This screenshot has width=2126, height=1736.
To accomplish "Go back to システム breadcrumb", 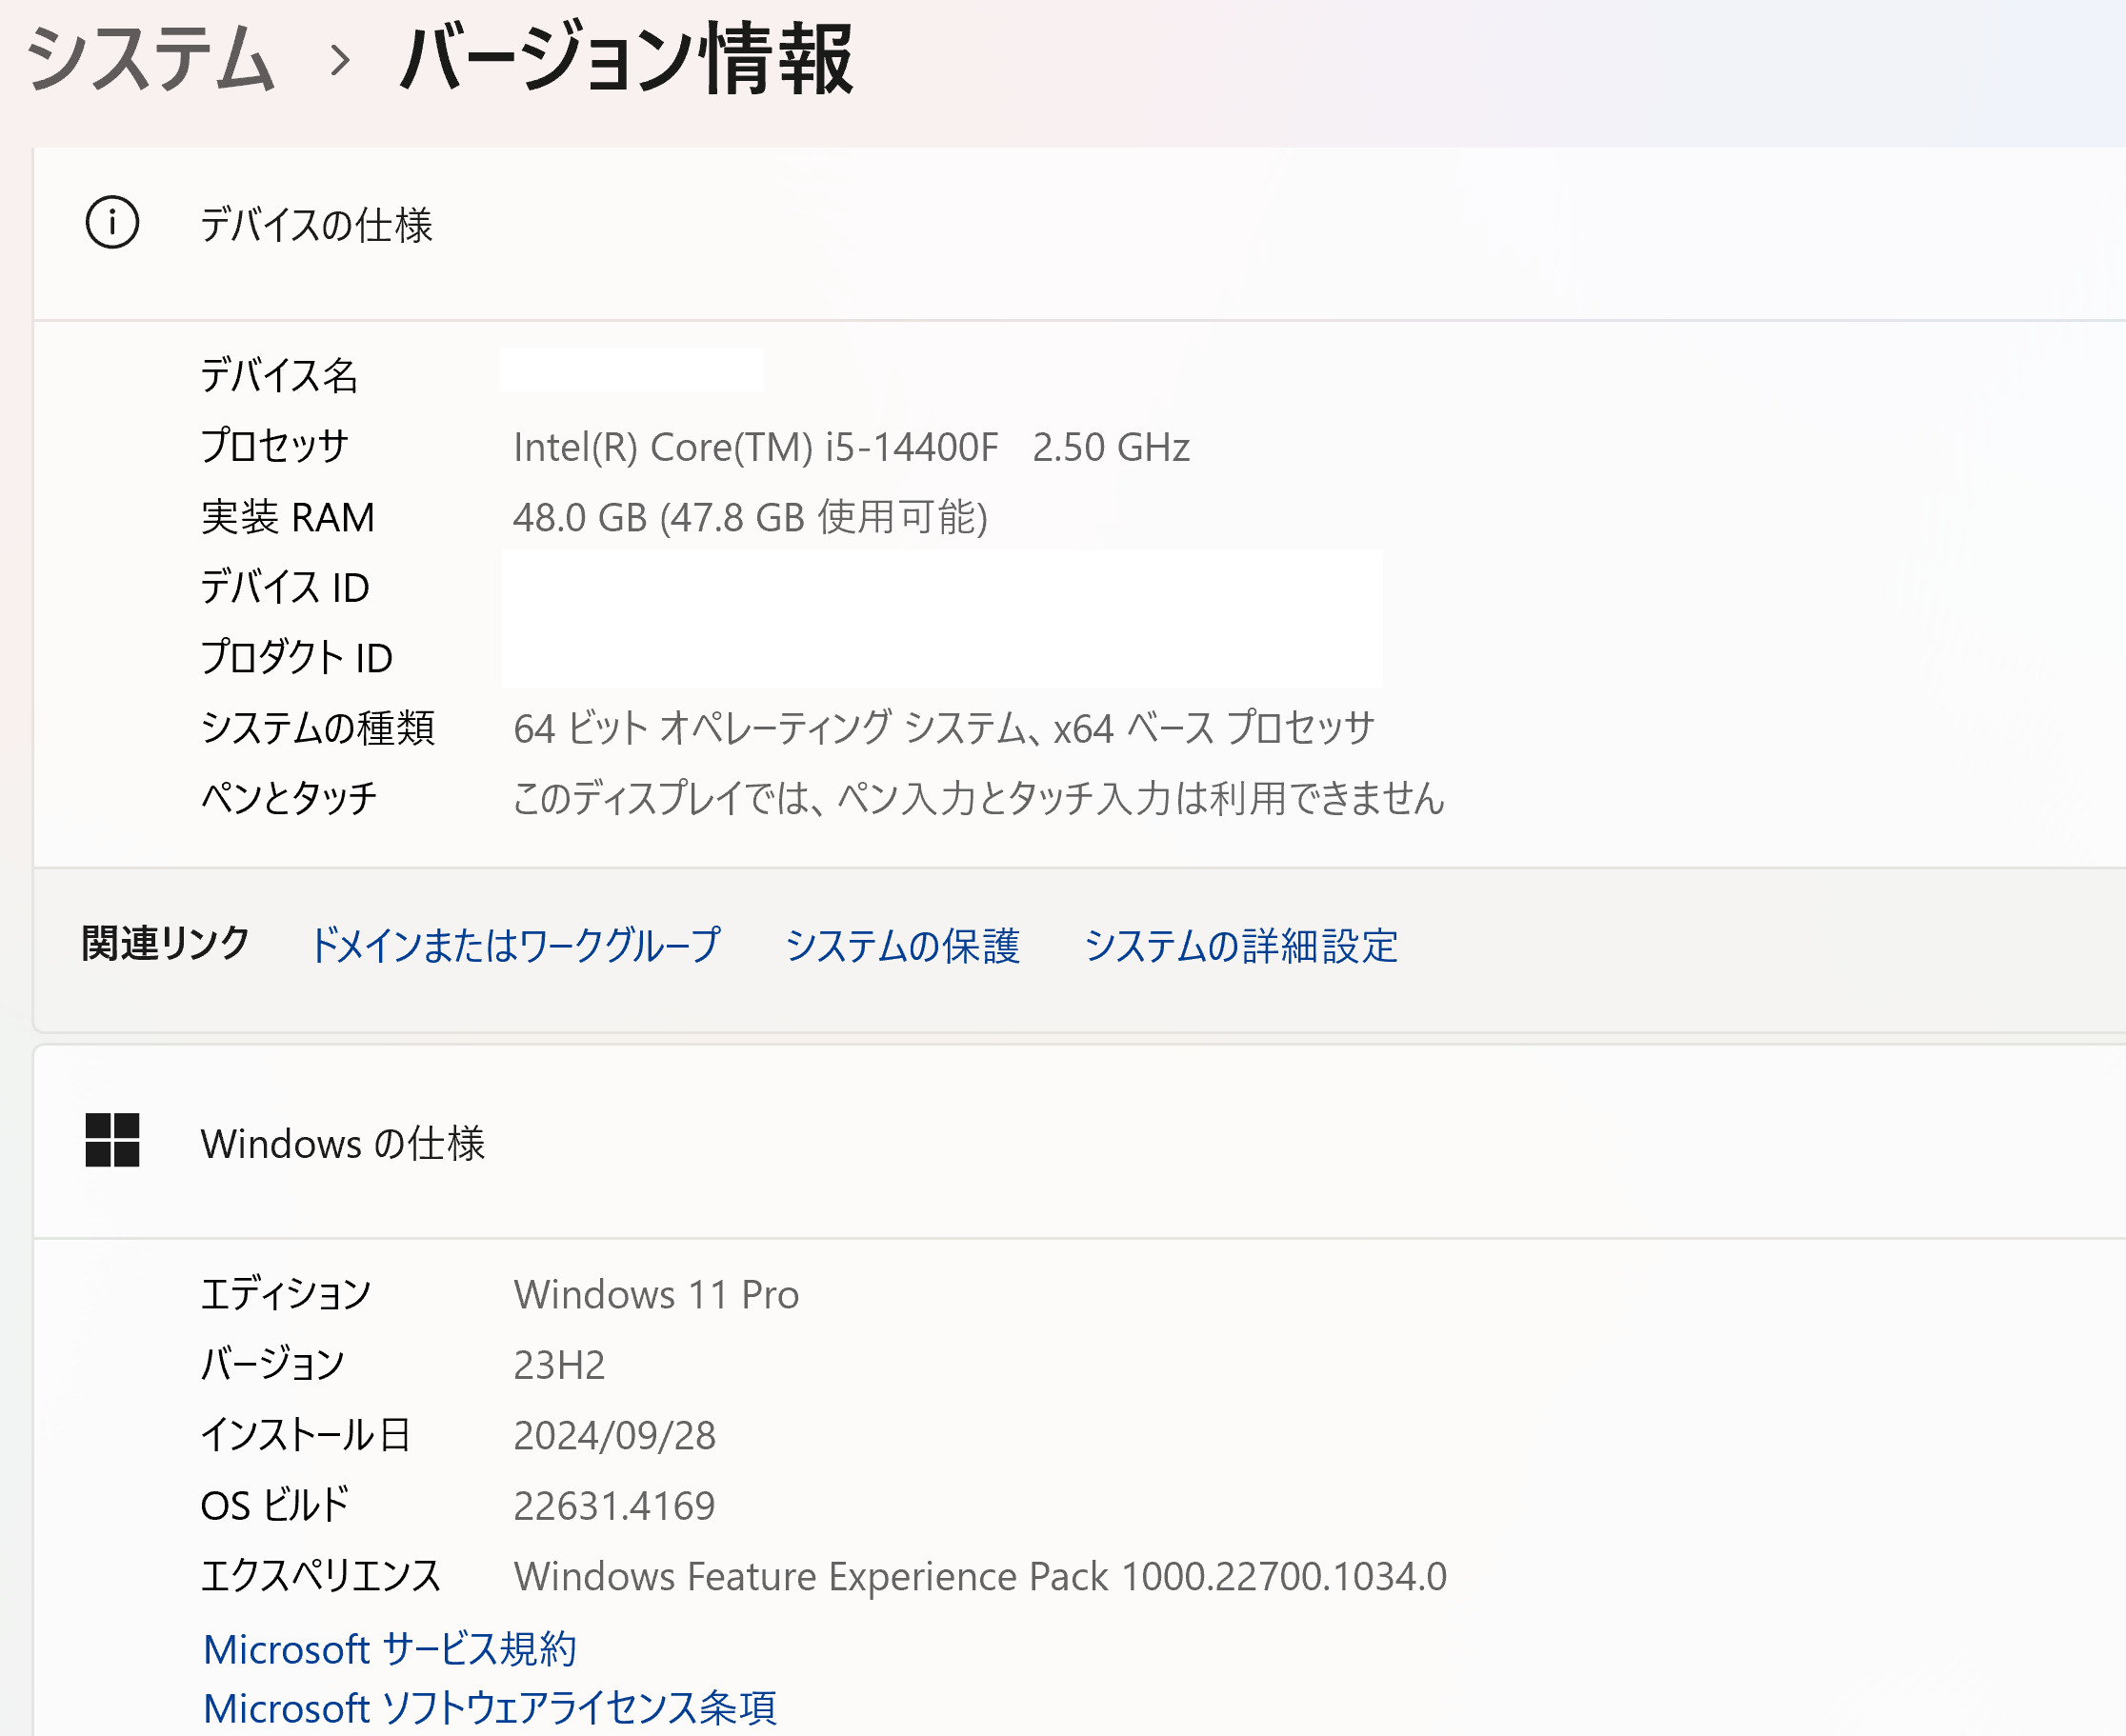I will 150,60.
